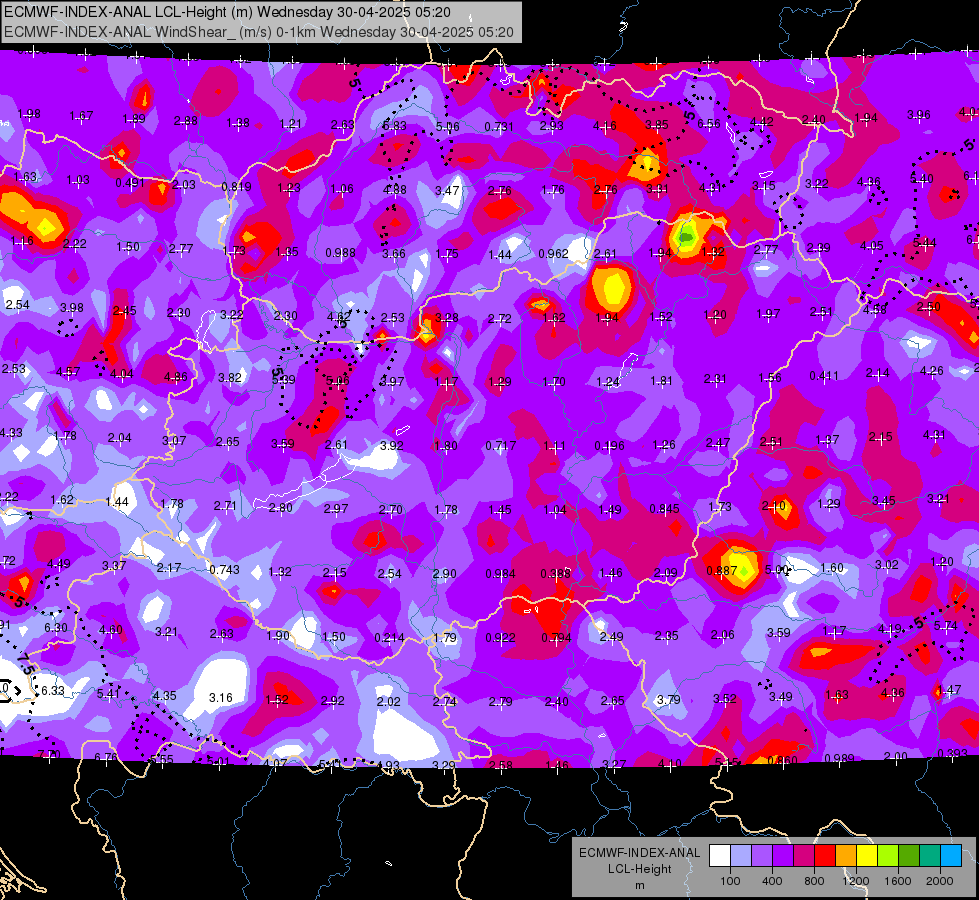Click the wind shear value 0.214
Image resolution: width=979 pixels, height=900 pixels.
389,638
